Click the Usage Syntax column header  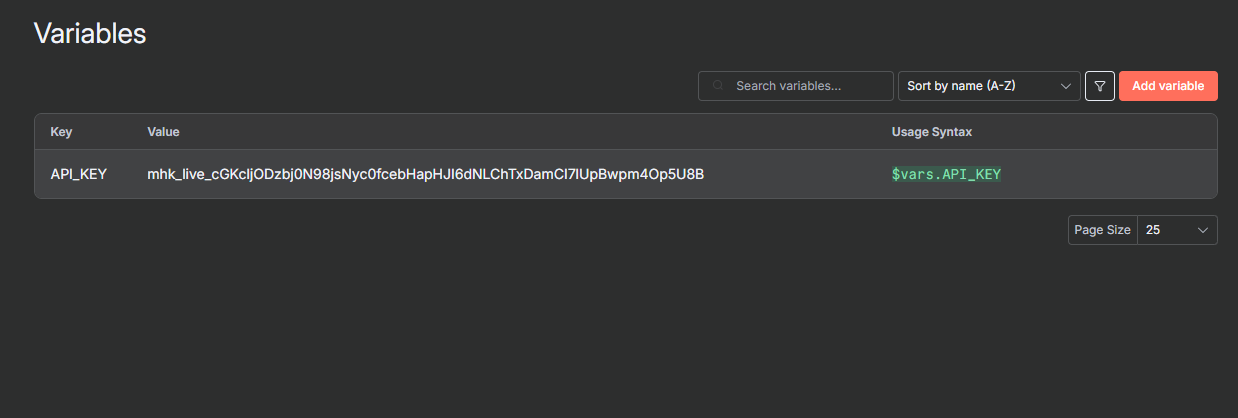coord(932,132)
